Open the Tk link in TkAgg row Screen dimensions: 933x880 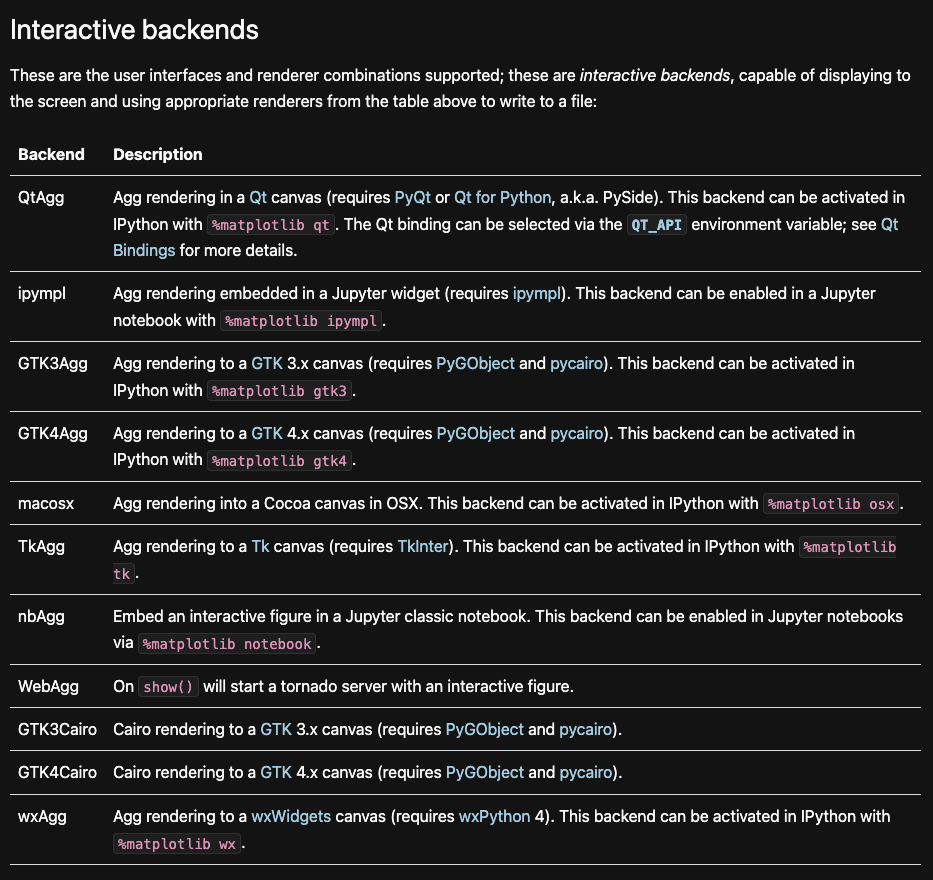coord(260,546)
